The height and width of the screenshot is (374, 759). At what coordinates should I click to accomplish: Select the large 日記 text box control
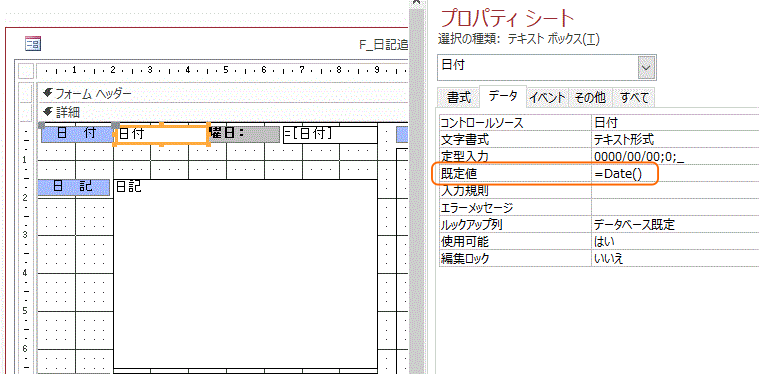(245, 274)
